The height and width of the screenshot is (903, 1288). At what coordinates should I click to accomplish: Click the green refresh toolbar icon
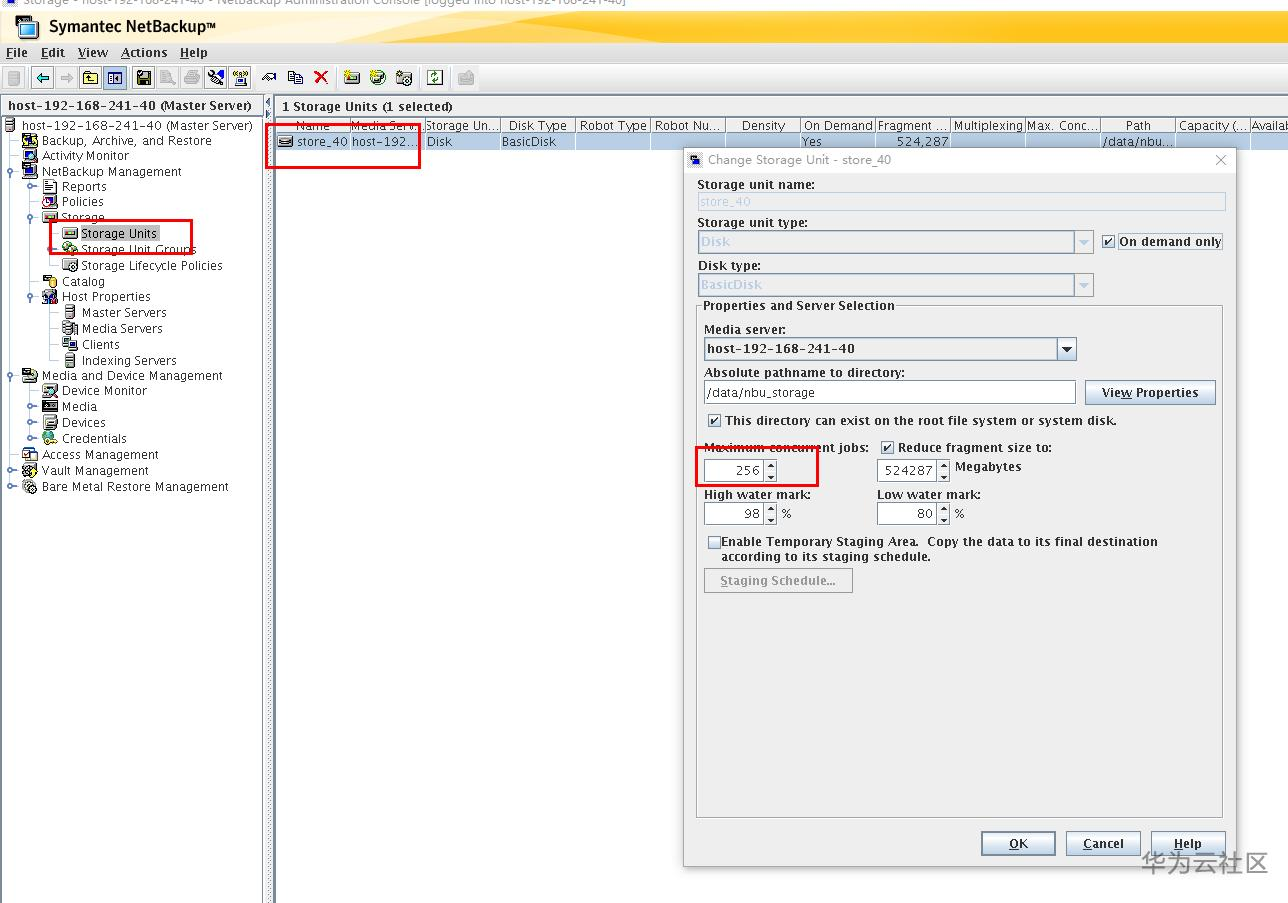point(435,78)
